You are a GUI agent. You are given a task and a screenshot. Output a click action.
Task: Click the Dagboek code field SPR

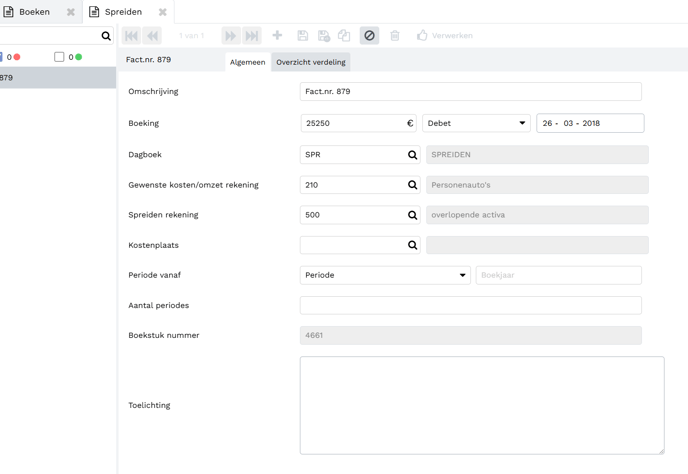point(360,154)
